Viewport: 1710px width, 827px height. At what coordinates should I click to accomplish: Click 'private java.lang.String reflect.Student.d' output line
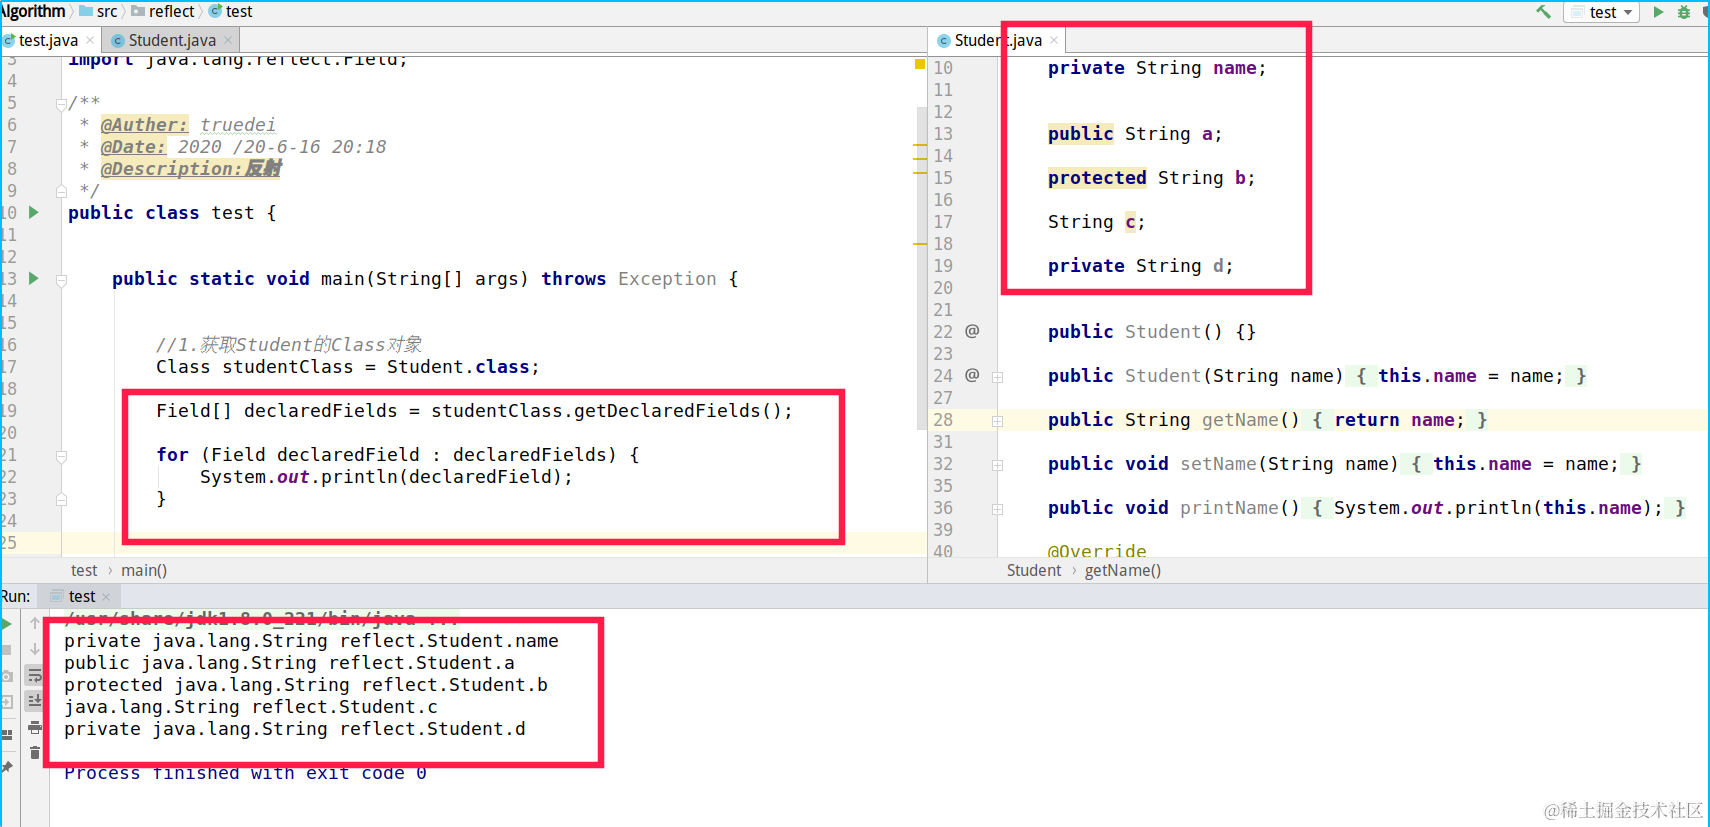(295, 728)
